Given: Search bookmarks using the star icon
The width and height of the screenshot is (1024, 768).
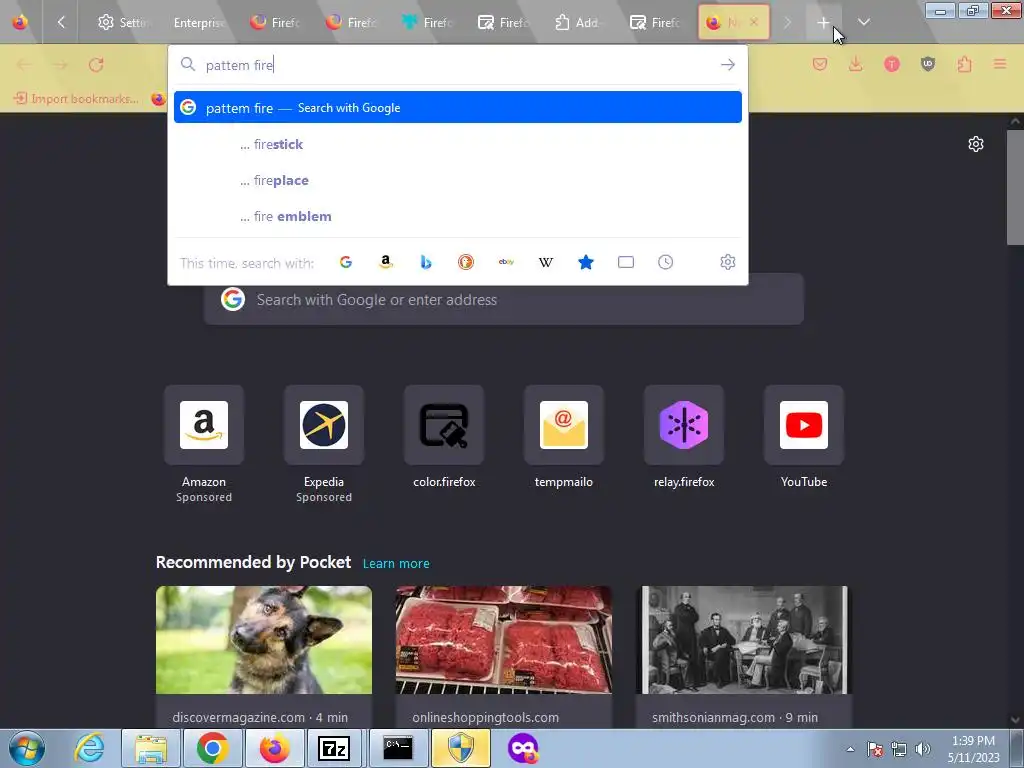Looking at the screenshot, I should (586, 262).
